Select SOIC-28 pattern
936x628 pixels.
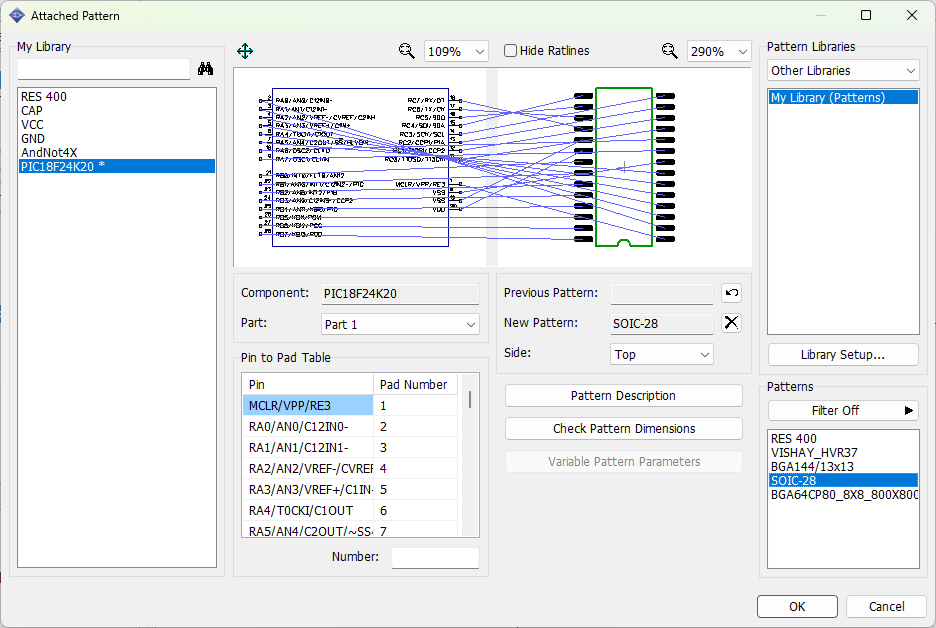click(x=843, y=481)
